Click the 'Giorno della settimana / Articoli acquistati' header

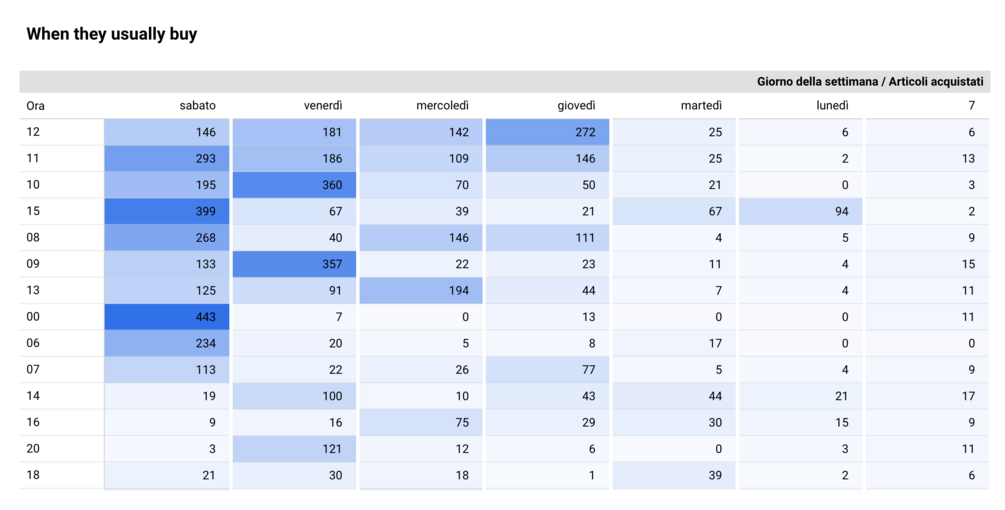(870, 81)
